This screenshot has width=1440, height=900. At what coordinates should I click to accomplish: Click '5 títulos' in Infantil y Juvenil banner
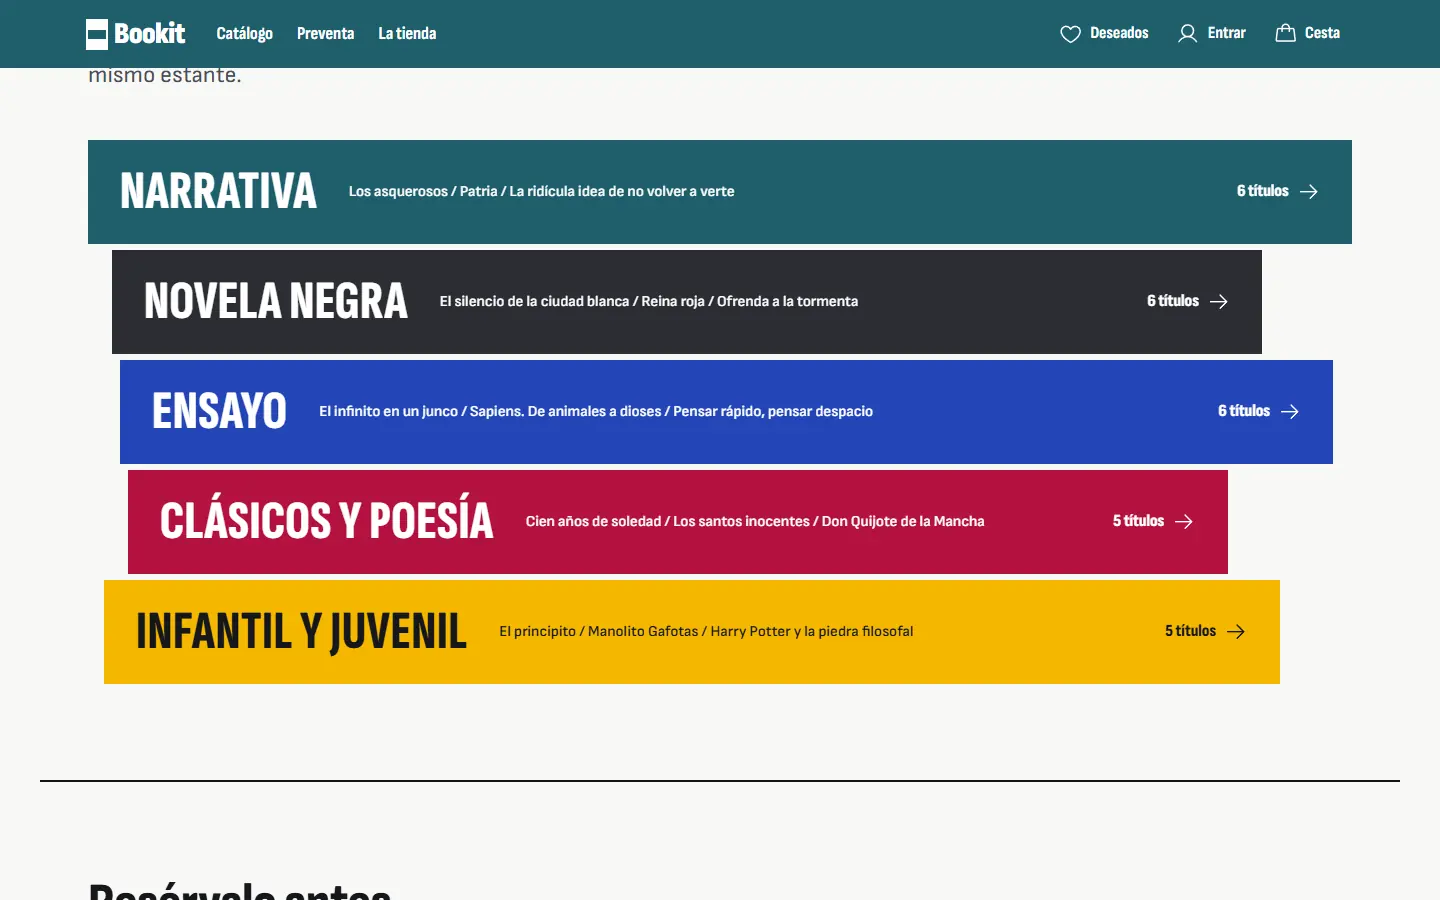[x=1190, y=631]
